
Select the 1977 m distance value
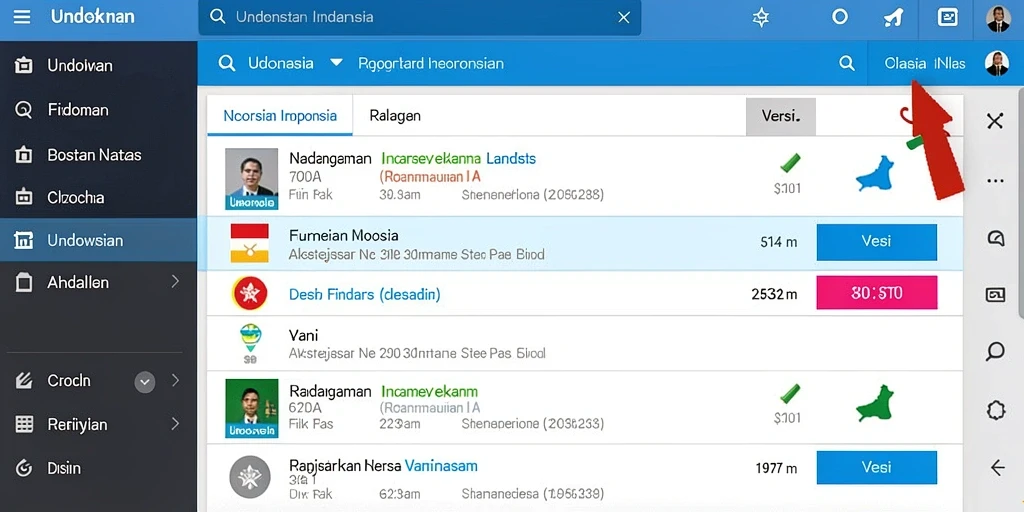(776, 468)
